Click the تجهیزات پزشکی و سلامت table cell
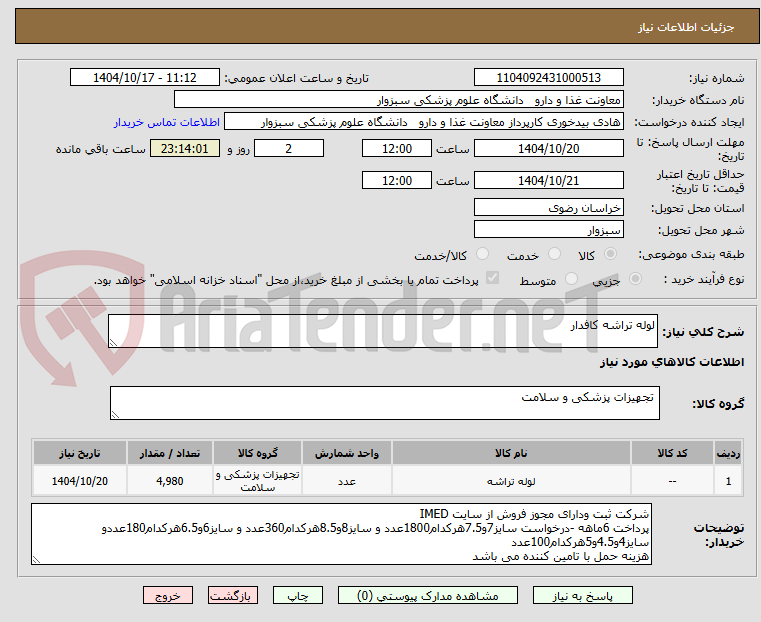The width and height of the screenshot is (761, 622). (x=257, y=481)
